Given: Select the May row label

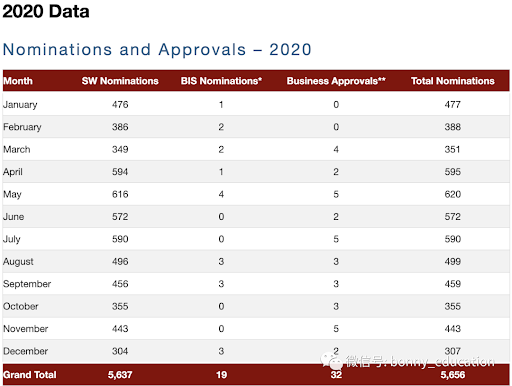Looking at the screenshot, I should pyautogui.click(x=12, y=194).
